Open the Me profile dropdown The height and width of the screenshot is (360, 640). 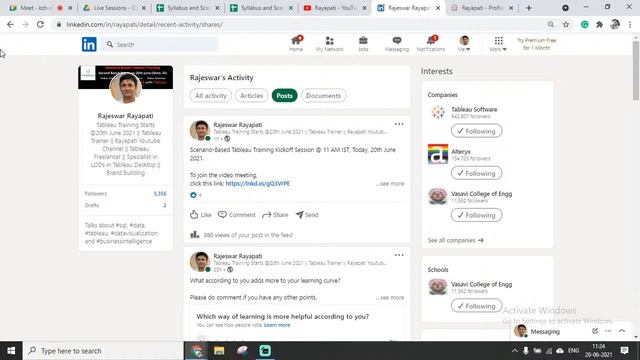click(464, 44)
